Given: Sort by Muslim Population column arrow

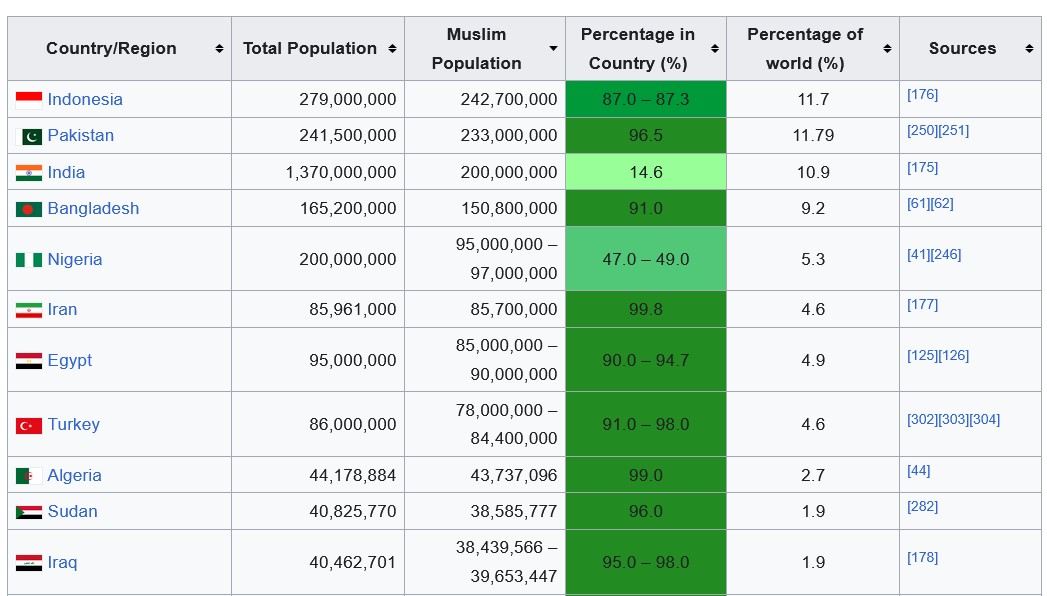Looking at the screenshot, I should (553, 49).
